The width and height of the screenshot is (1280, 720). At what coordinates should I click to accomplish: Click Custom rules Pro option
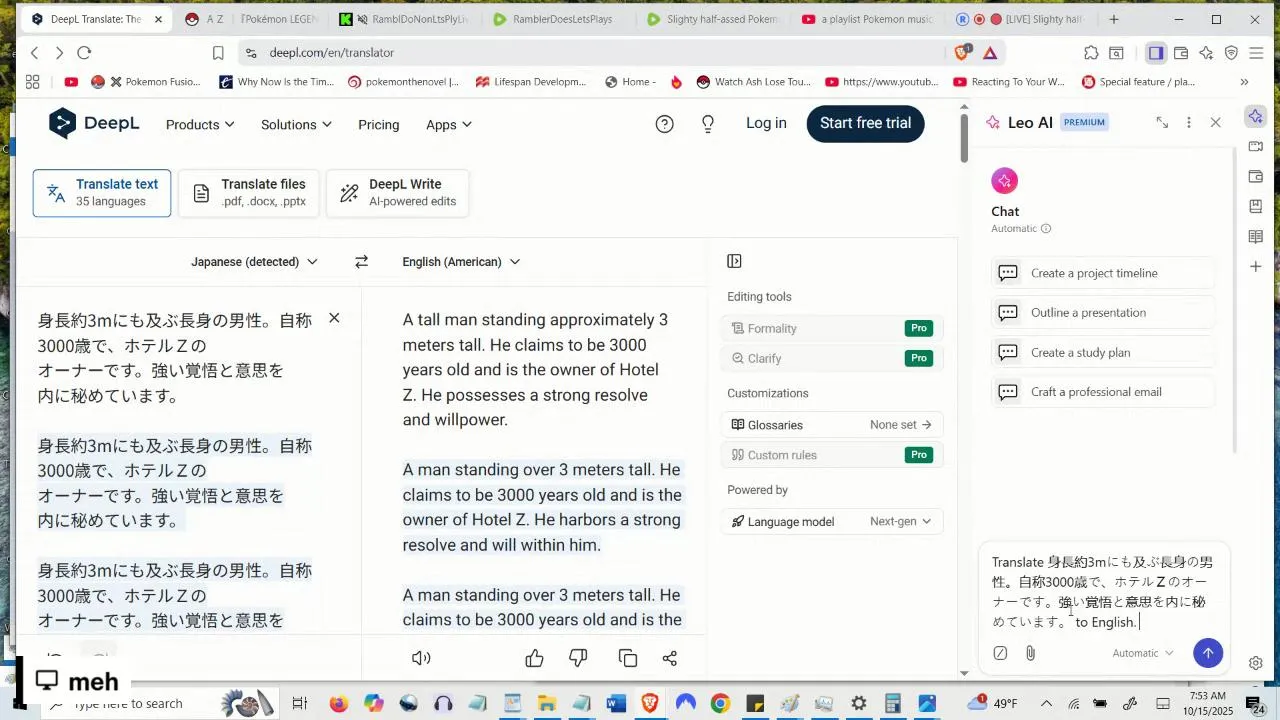point(832,455)
